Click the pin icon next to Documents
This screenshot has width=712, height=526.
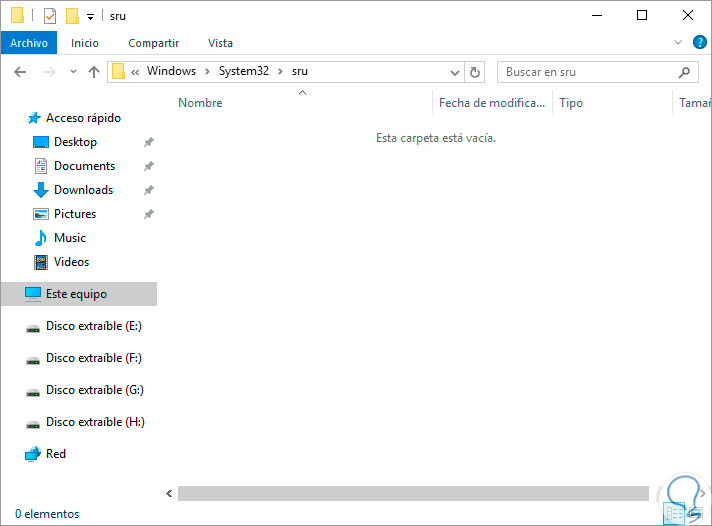pos(148,166)
